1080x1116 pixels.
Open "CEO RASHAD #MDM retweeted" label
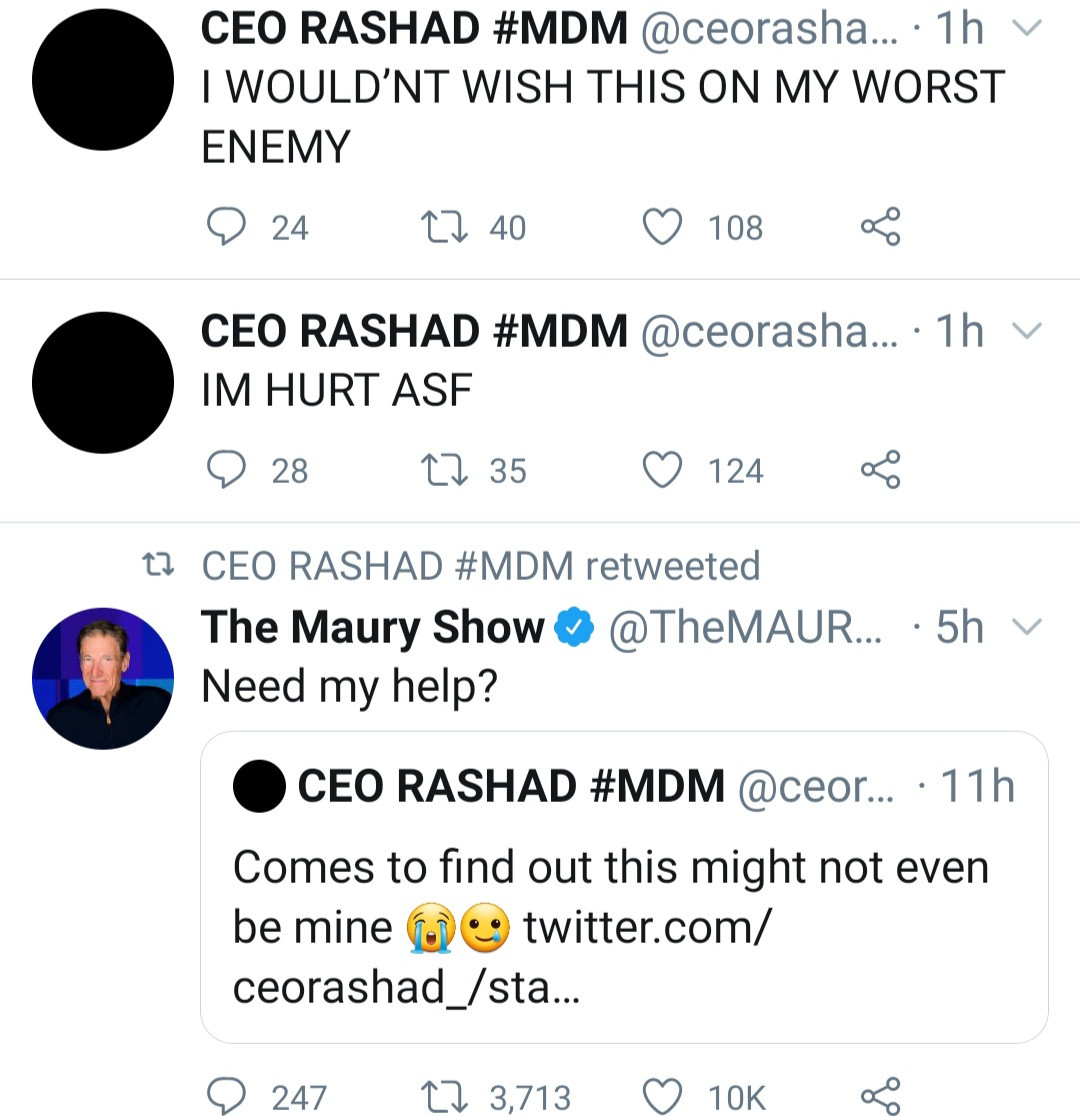coord(480,566)
